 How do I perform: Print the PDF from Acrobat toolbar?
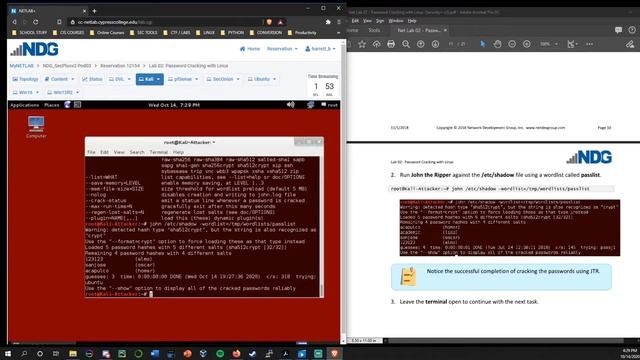pyautogui.click(x=391, y=44)
